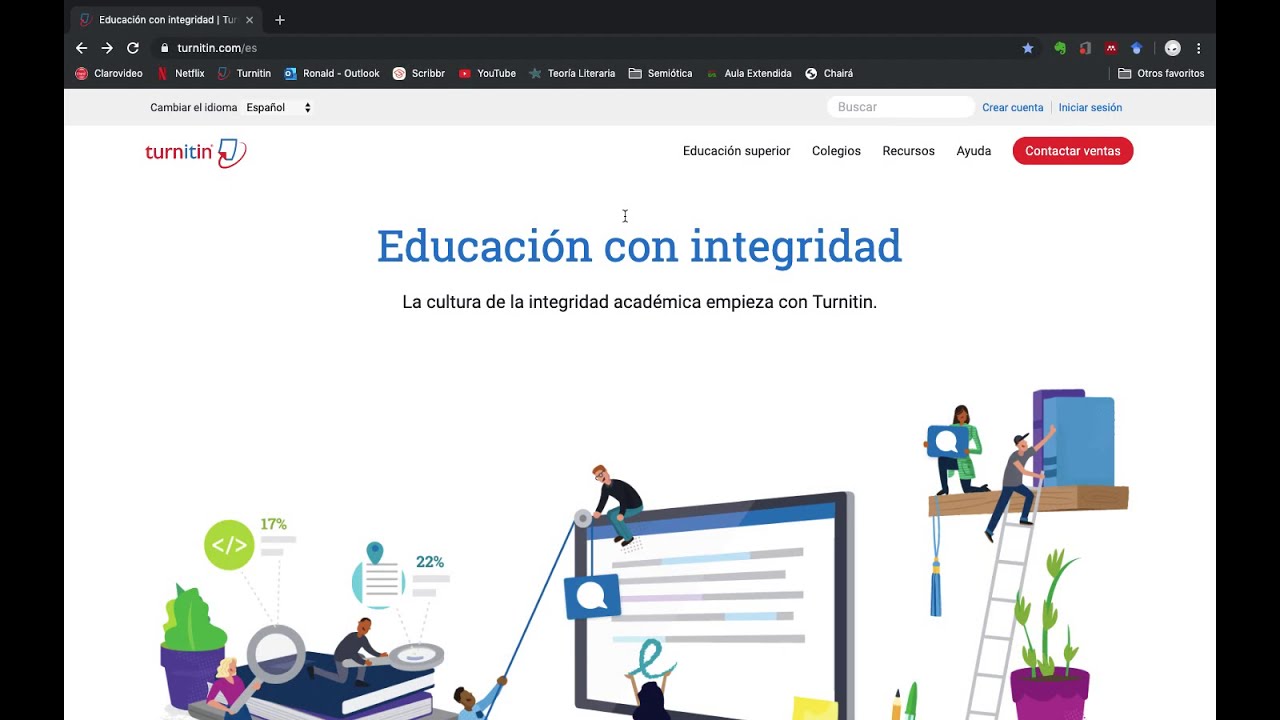Open a new tab with plus icon
This screenshot has height=720, width=1280.
(279, 20)
